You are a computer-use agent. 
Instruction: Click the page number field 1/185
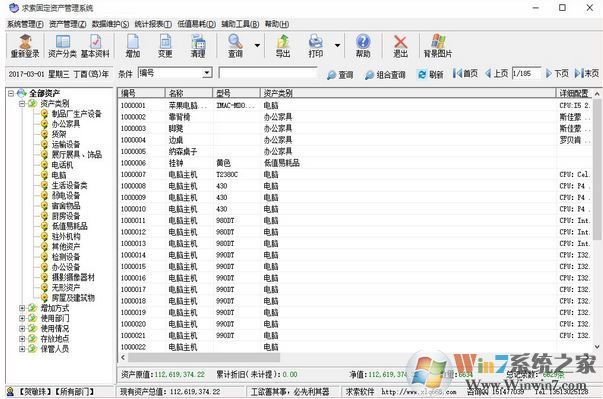(x=526, y=73)
